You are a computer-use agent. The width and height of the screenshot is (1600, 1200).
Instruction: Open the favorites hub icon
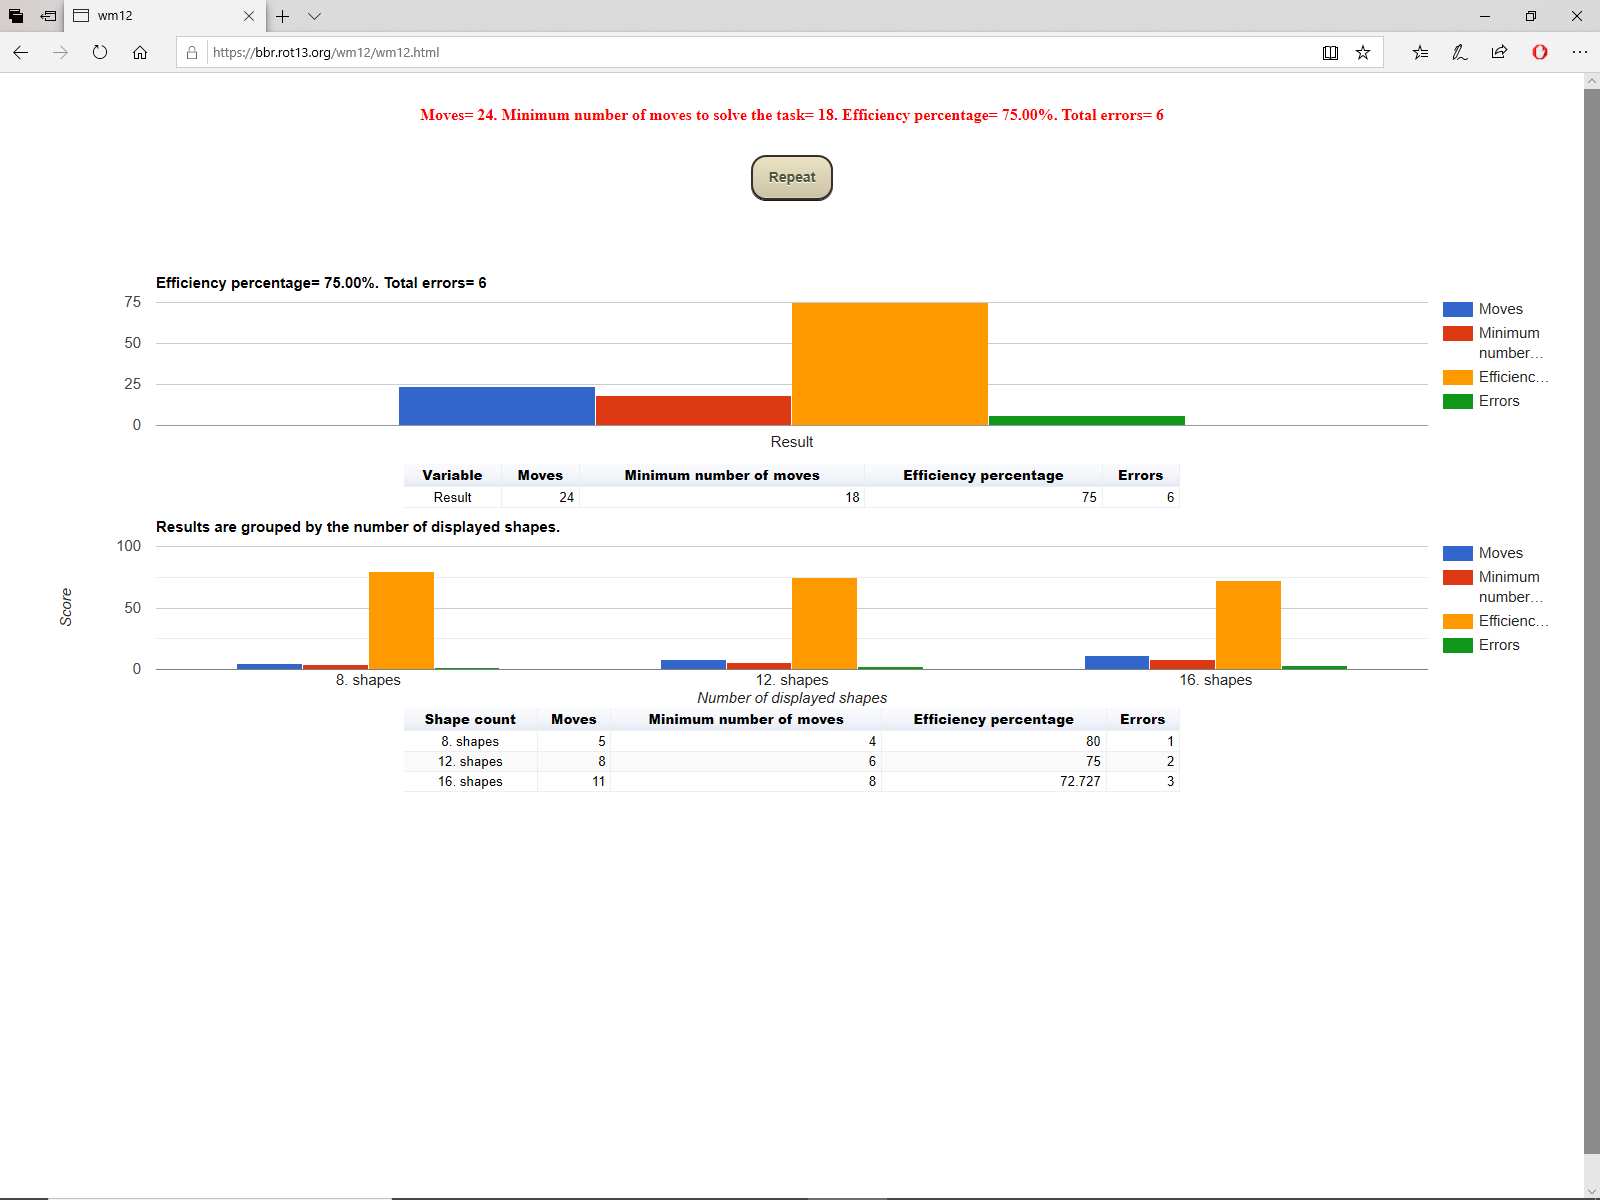point(1420,52)
